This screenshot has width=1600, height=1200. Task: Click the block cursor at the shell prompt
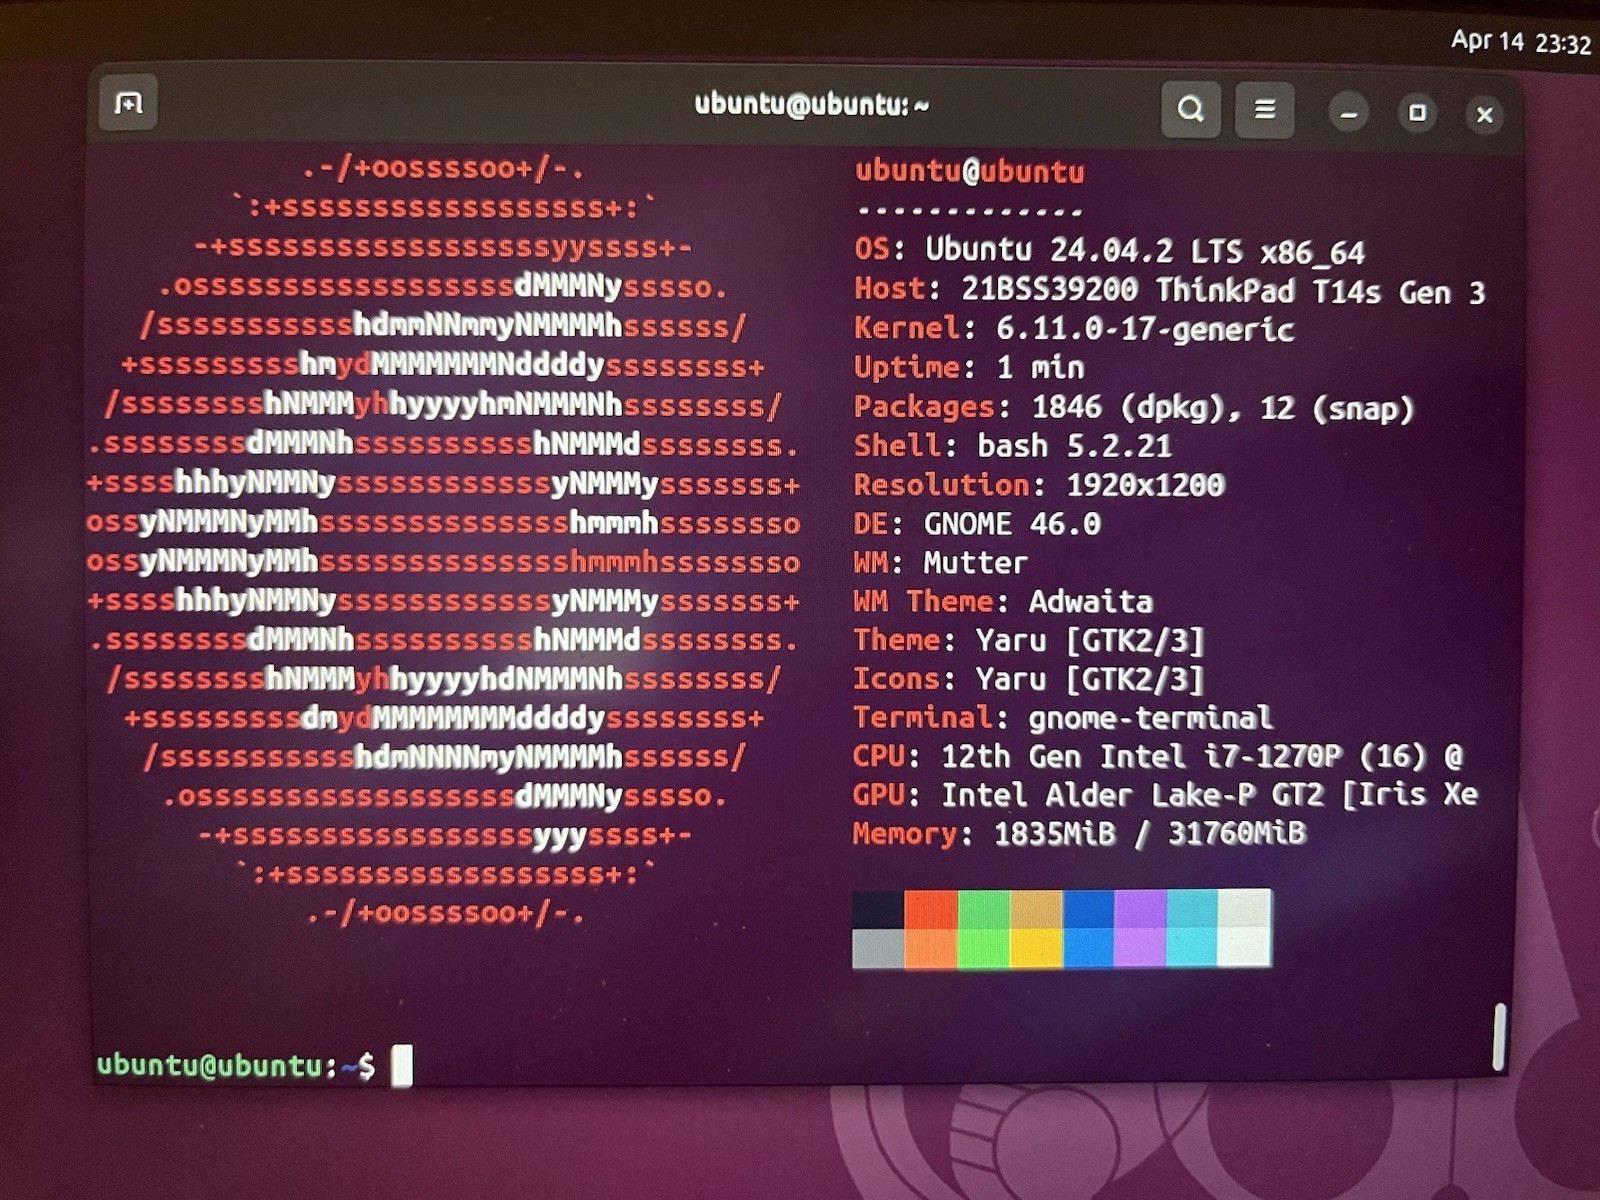click(x=402, y=1065)
